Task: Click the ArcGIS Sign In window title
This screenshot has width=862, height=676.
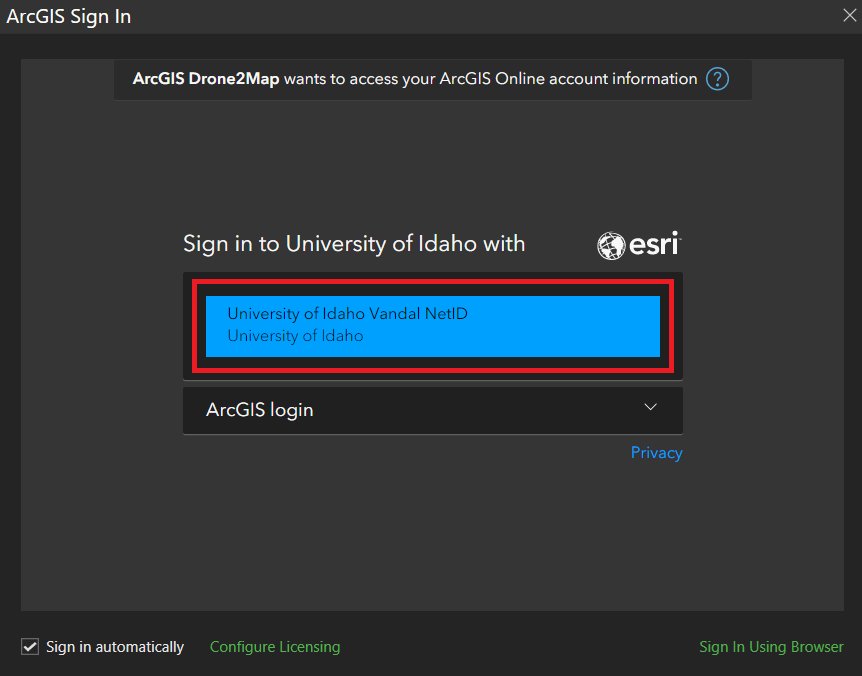Action: point(69,16)
